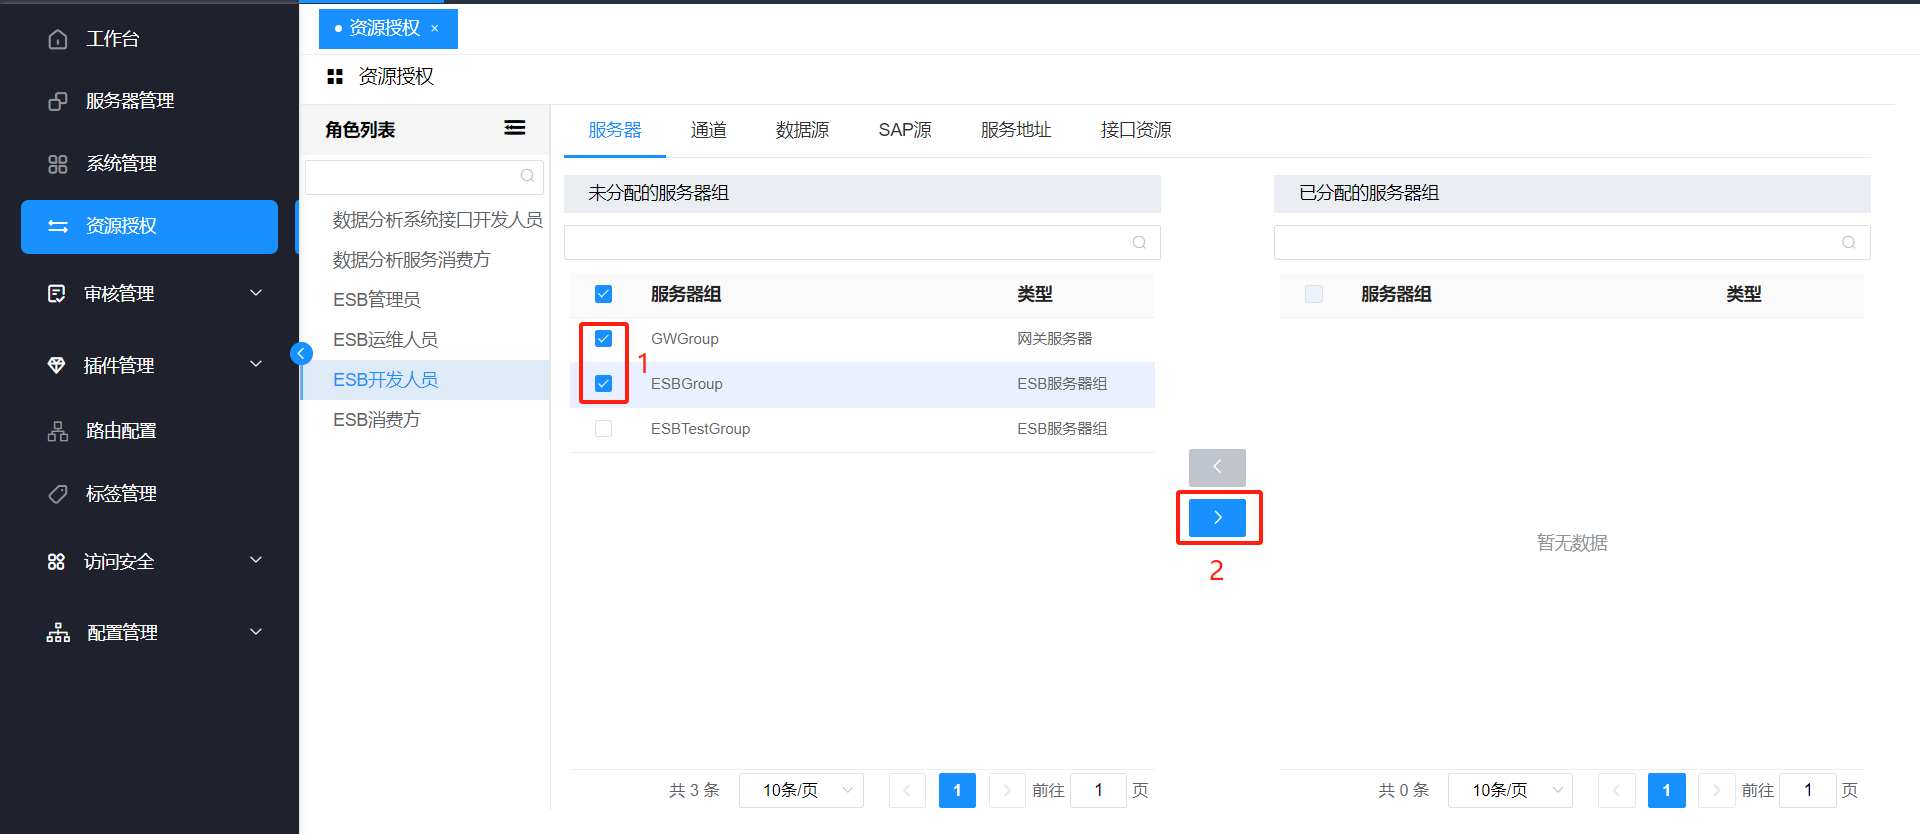Click the 系统管理 grid icon

pos(58,164)
